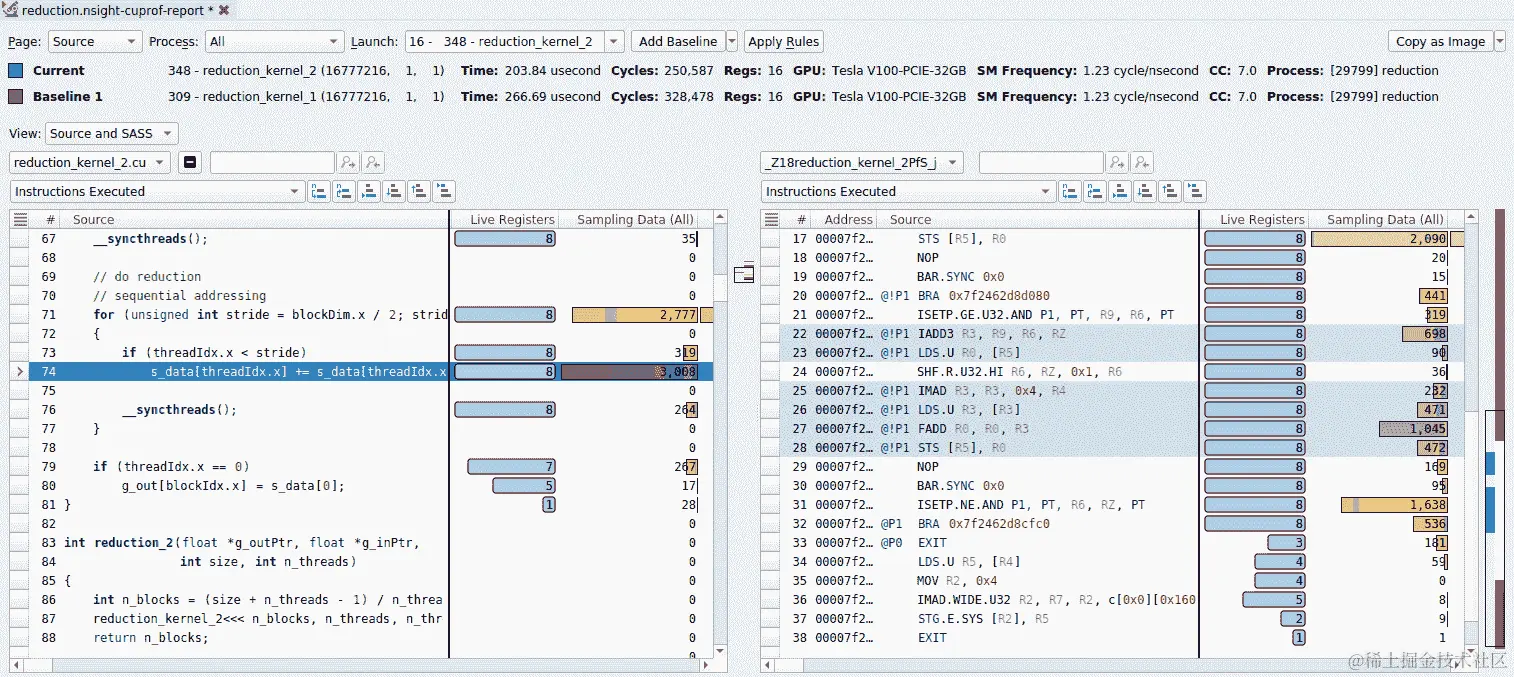This screenshot has width=1514, height=677.
Task: Click the first navigation icon in the source pane toolbar
Action: [319, 191]
